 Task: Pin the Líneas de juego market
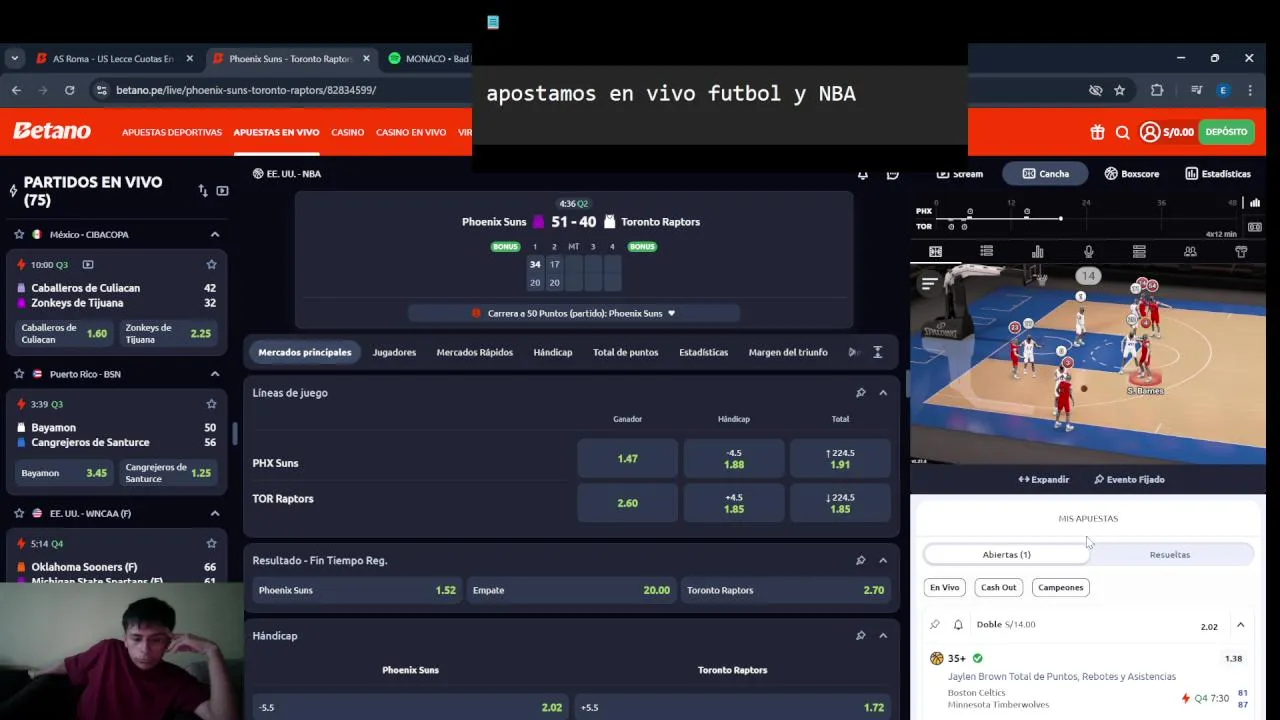pyautogui.click(x=860, y=393)
